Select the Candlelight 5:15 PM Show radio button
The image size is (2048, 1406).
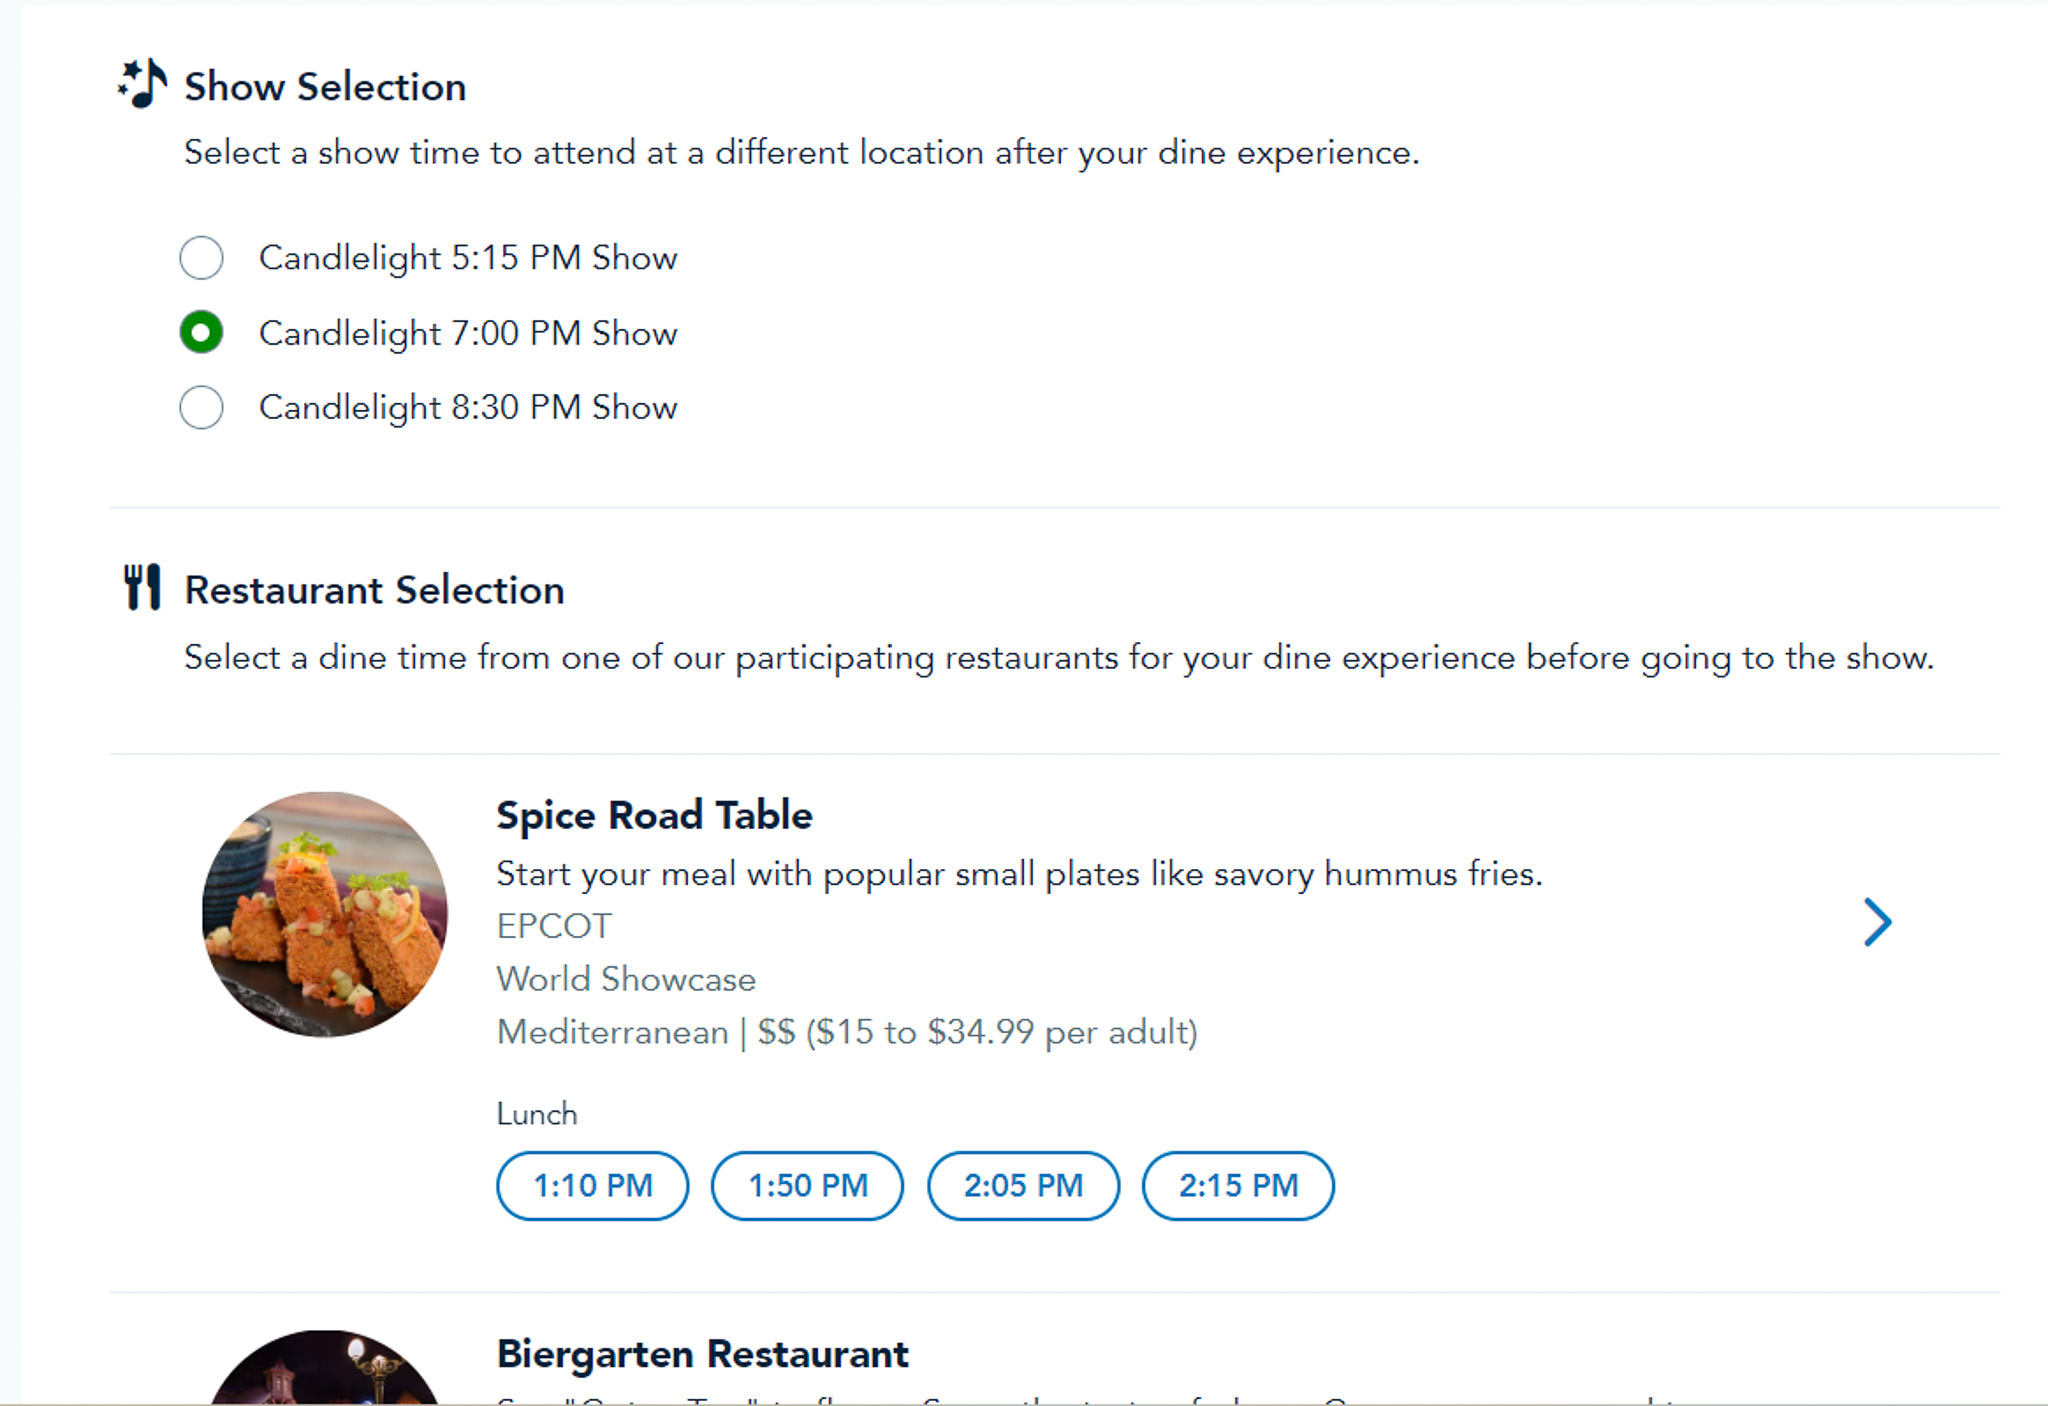(x=201, y=258)
